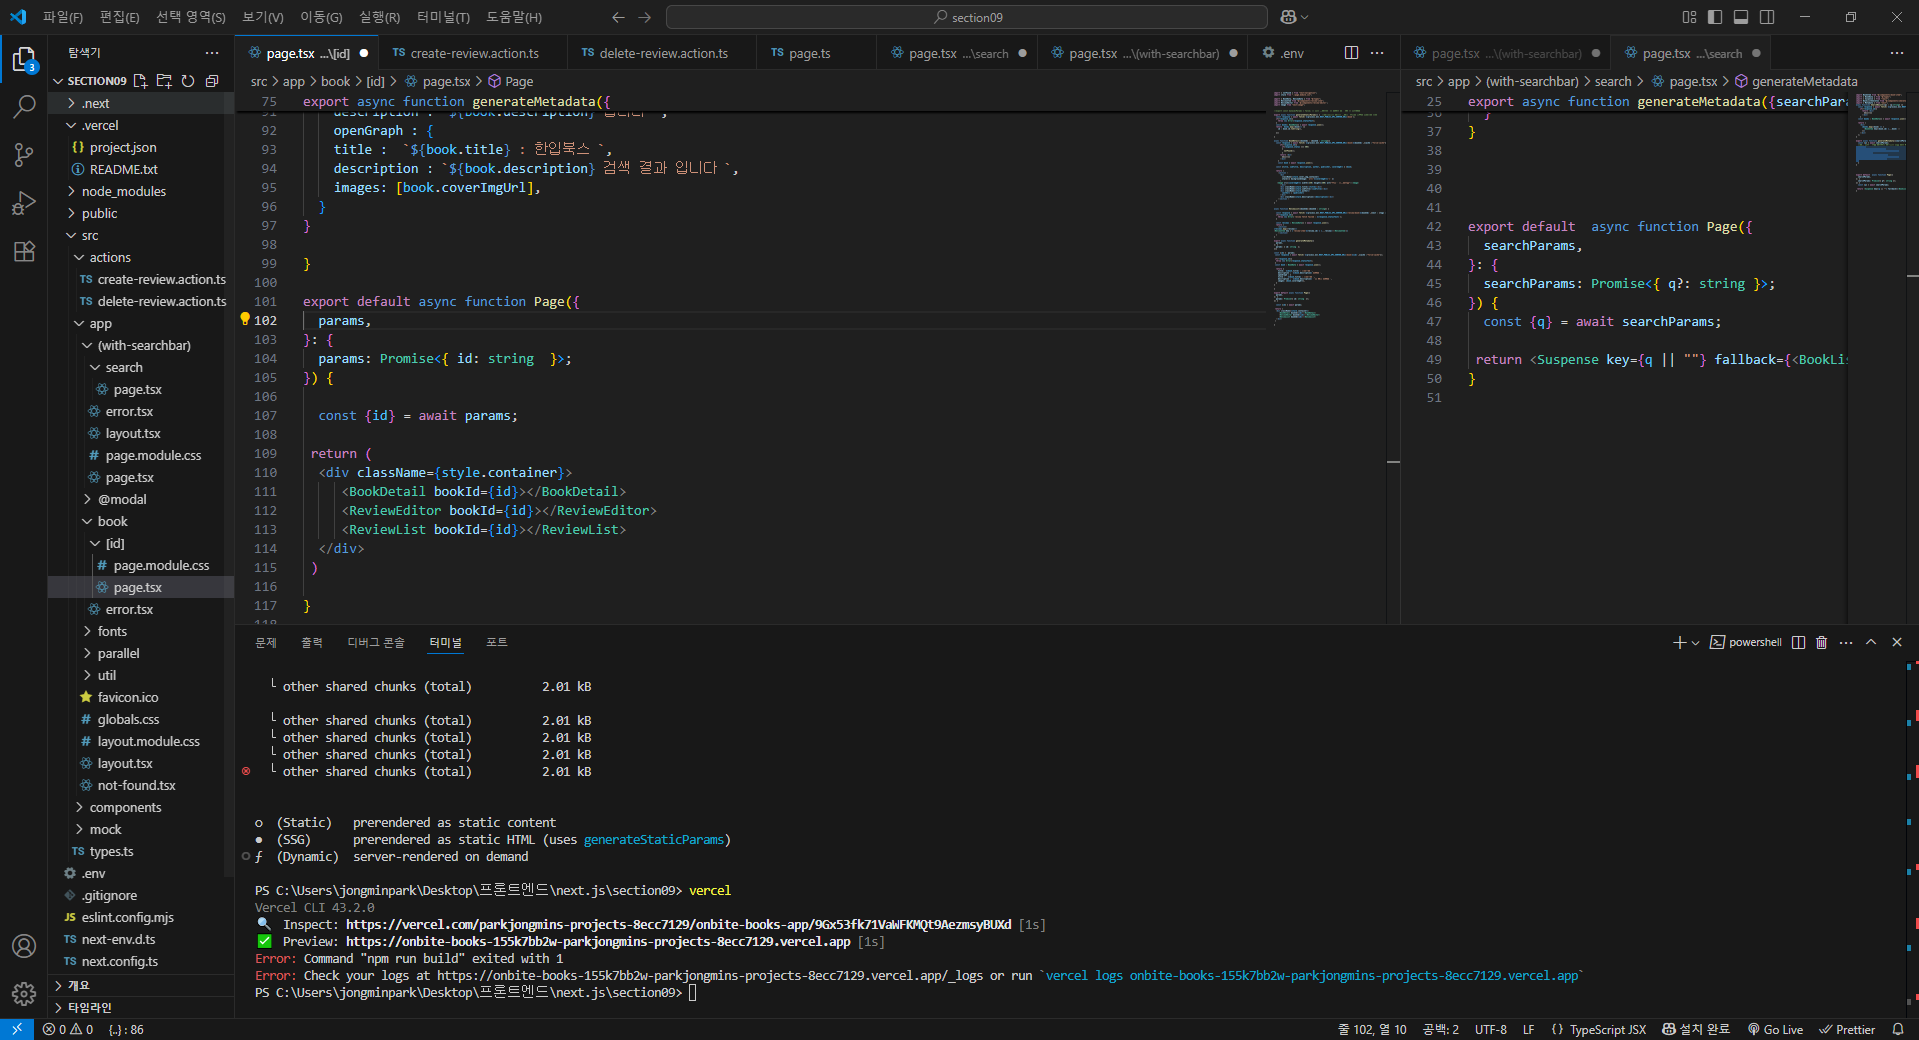Expand the components folder
1919x1040 pixels.
[x=141, y=807]
